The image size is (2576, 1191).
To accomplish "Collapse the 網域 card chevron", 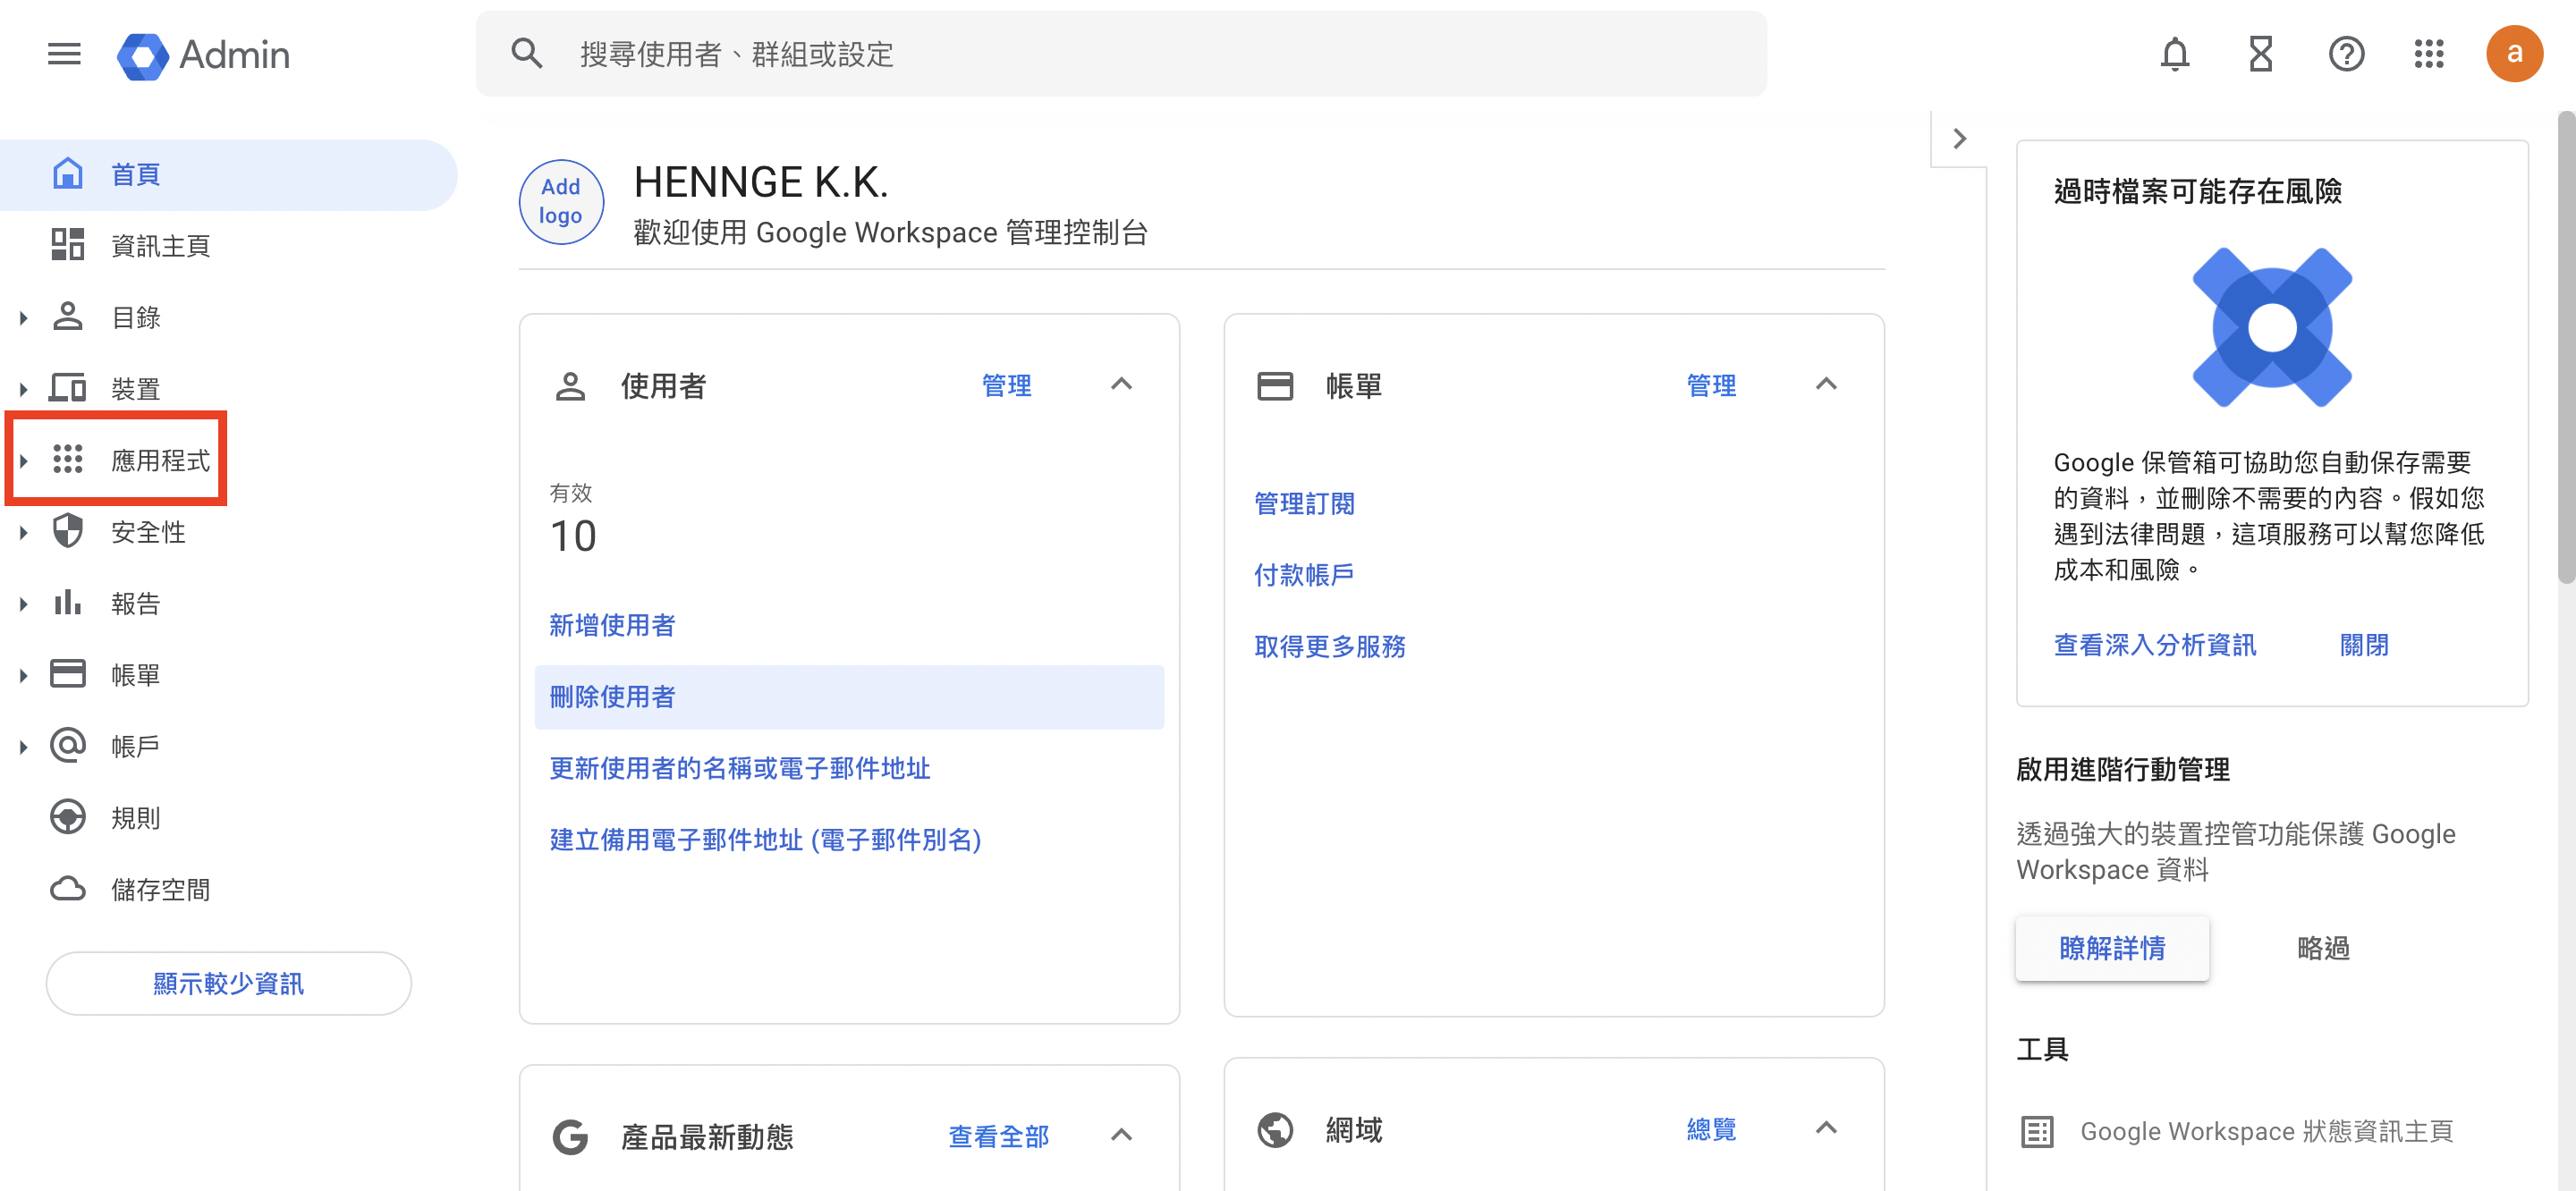I will point(1826,1128).
